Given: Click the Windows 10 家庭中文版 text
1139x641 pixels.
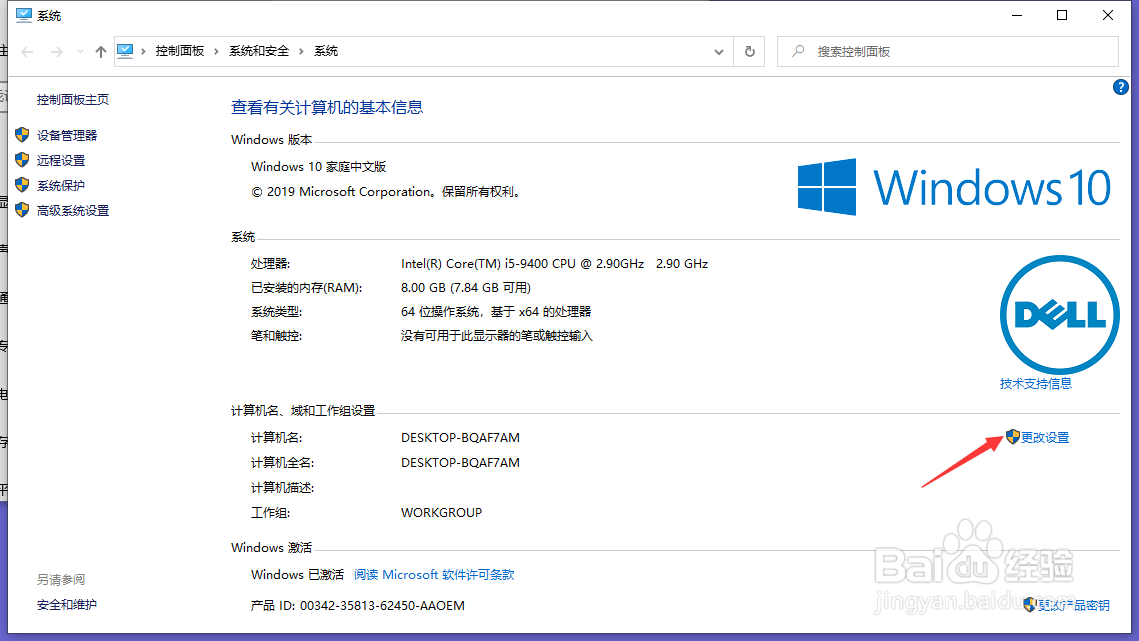Looking at the screenshot, I should pos(319,166).
